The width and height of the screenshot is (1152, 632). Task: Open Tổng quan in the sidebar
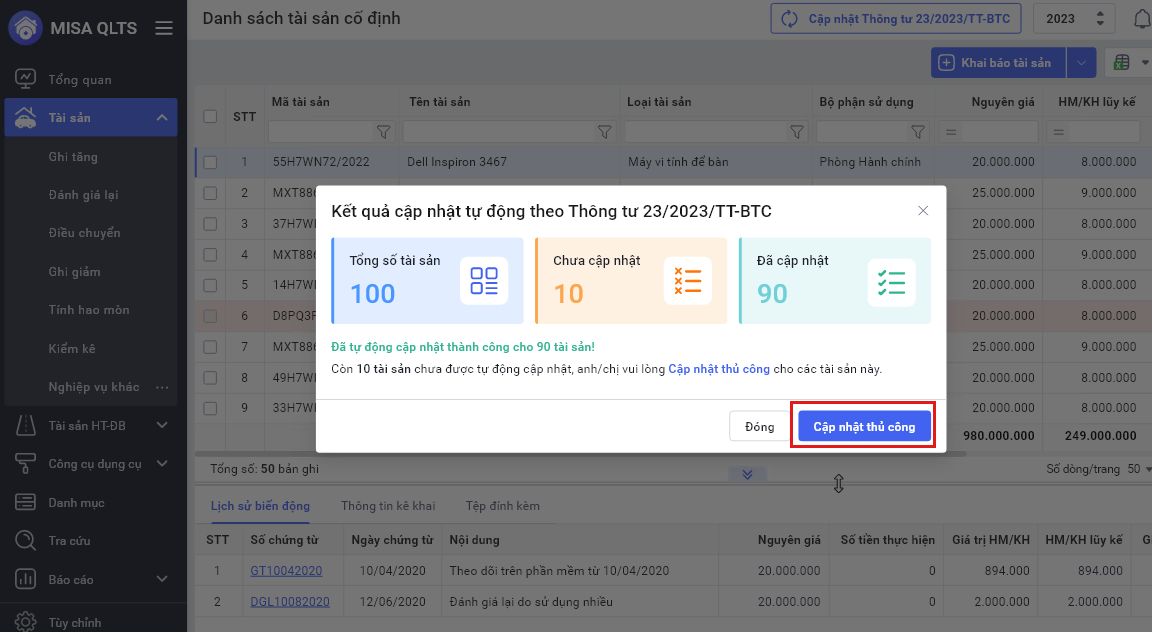(80, 79)
